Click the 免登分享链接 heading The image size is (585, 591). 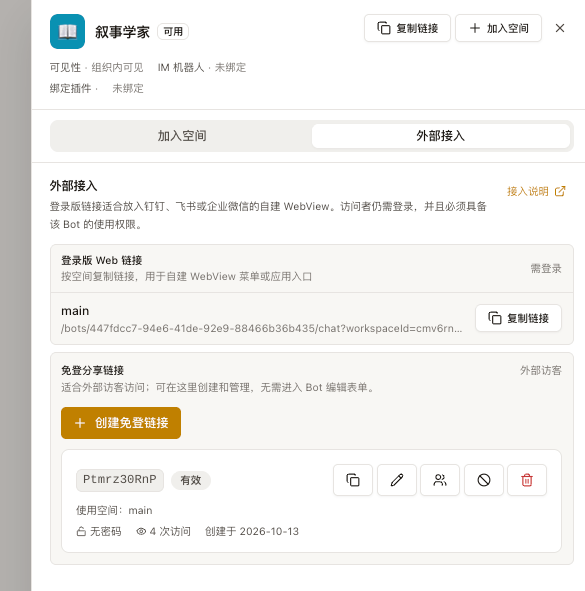click(x=92, y=371)
